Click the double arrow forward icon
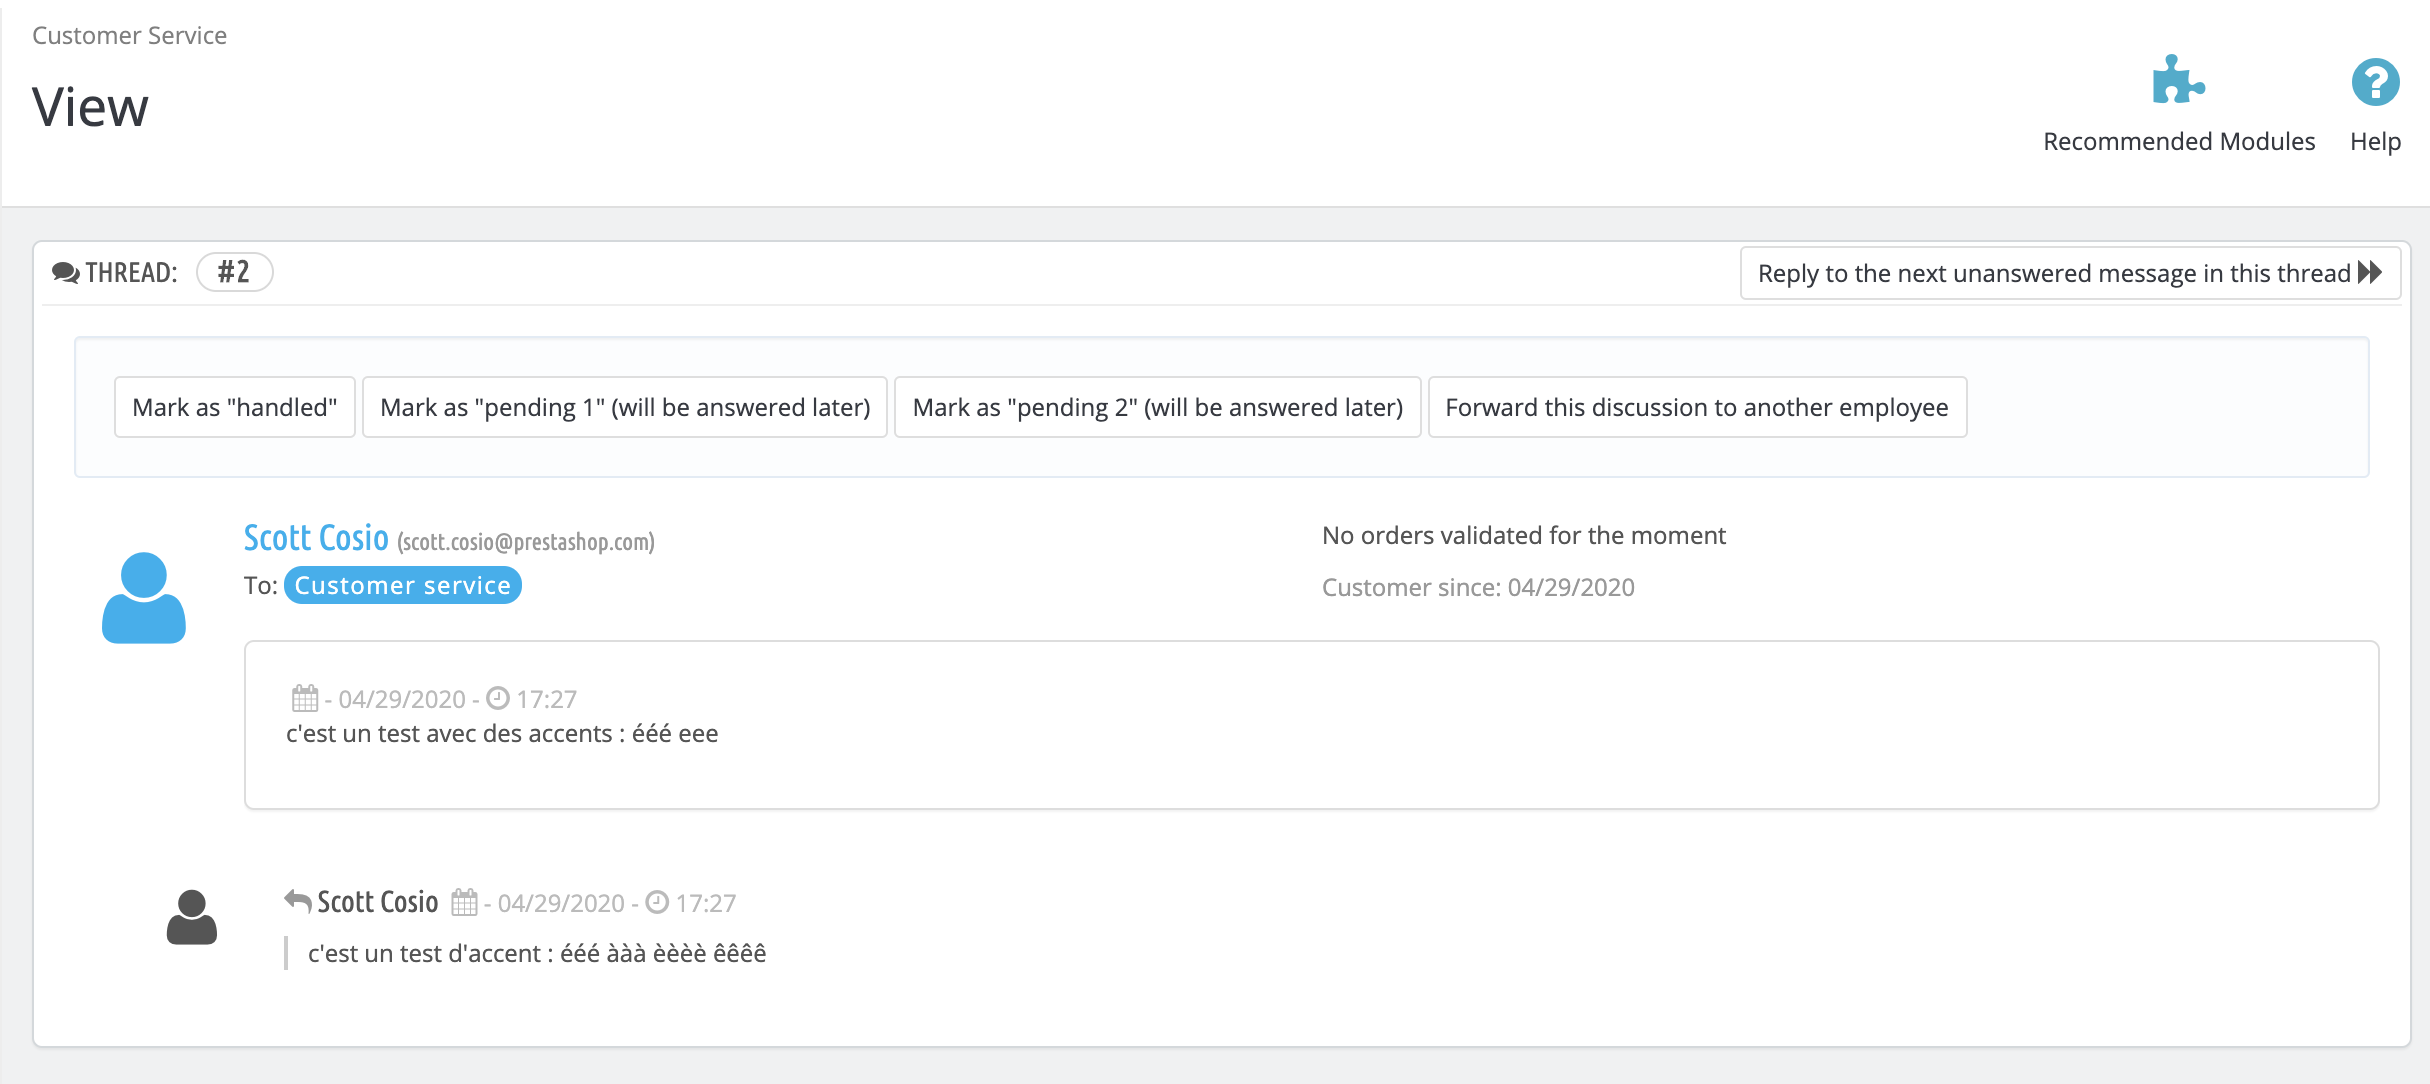This screenshot has width=2430, height=1084. [2371, 272]
